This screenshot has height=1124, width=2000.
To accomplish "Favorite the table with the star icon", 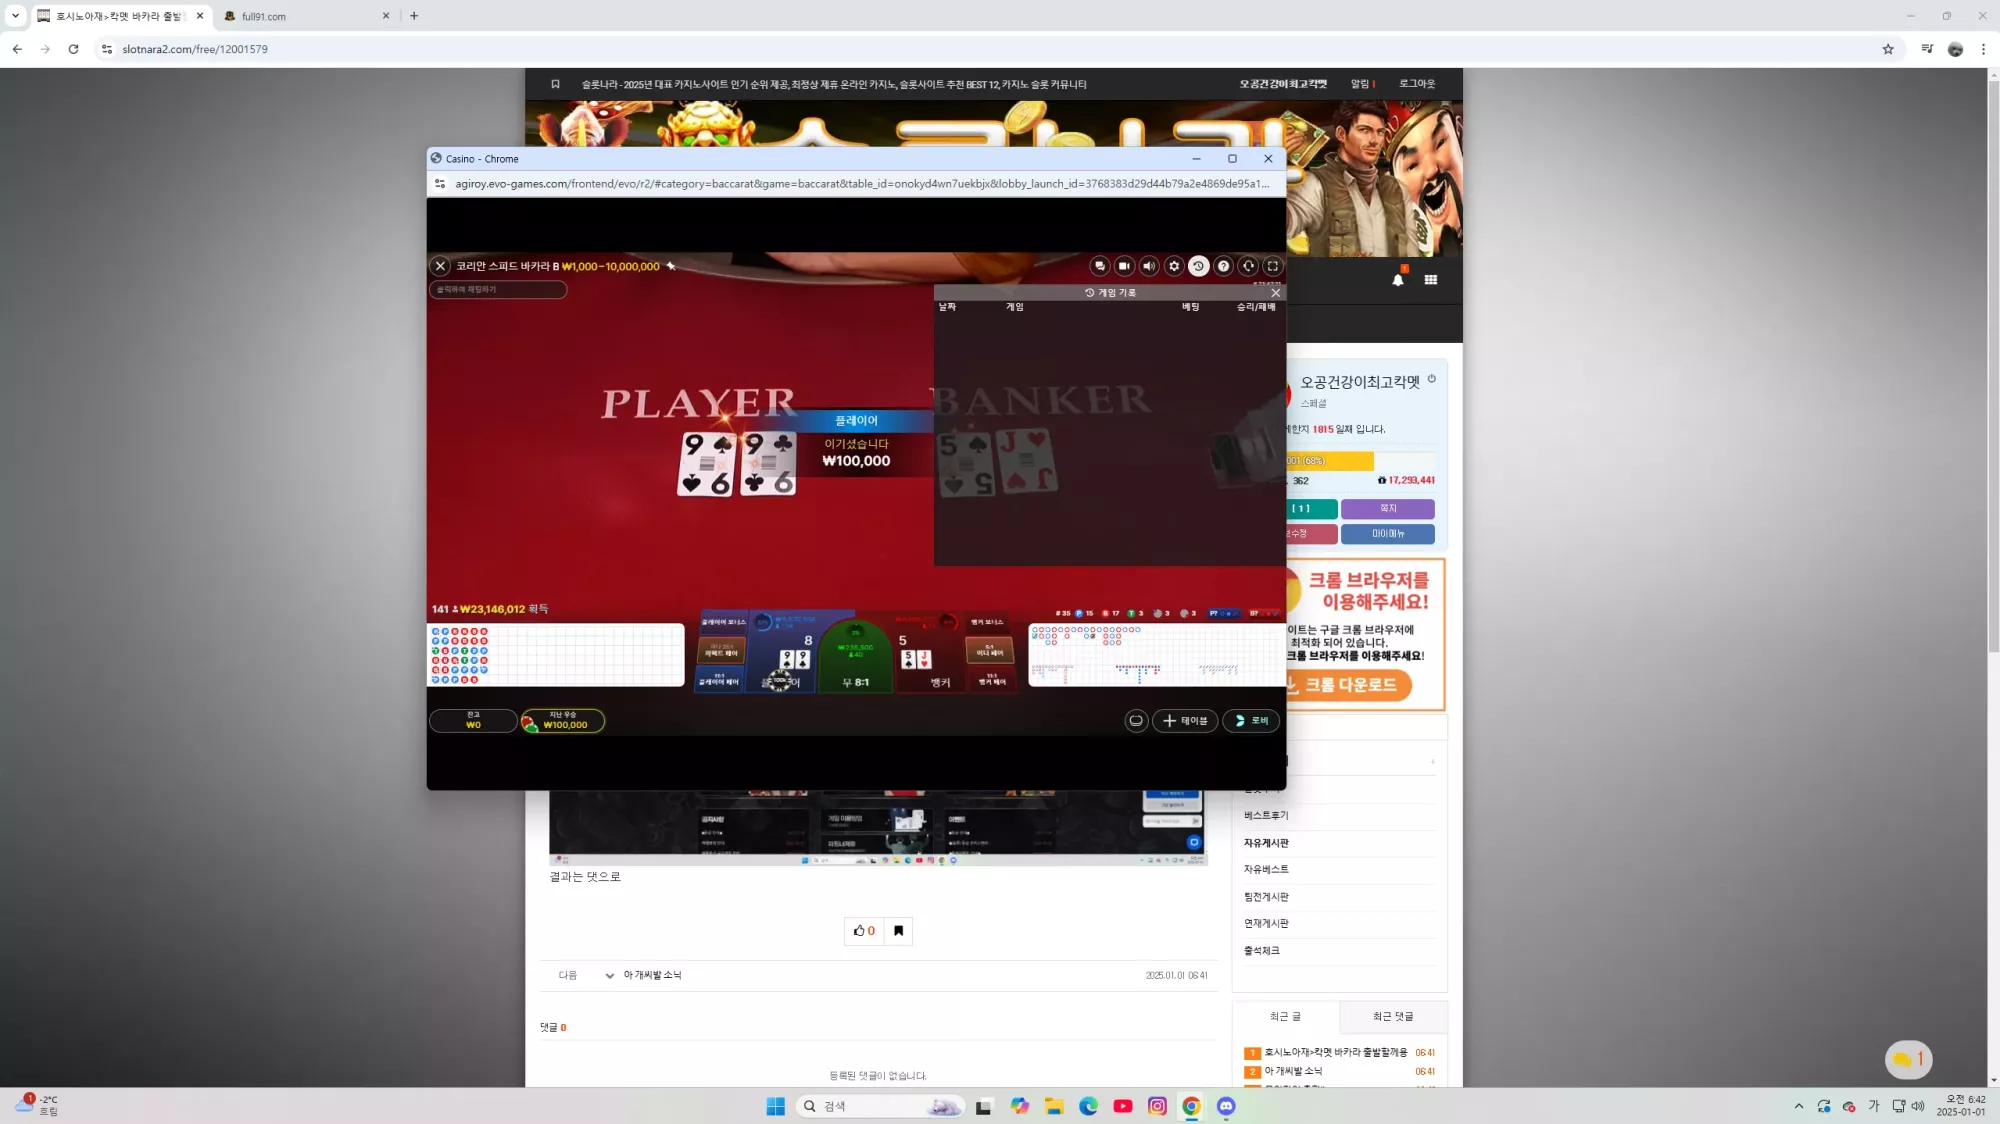I will click(671, 266).
